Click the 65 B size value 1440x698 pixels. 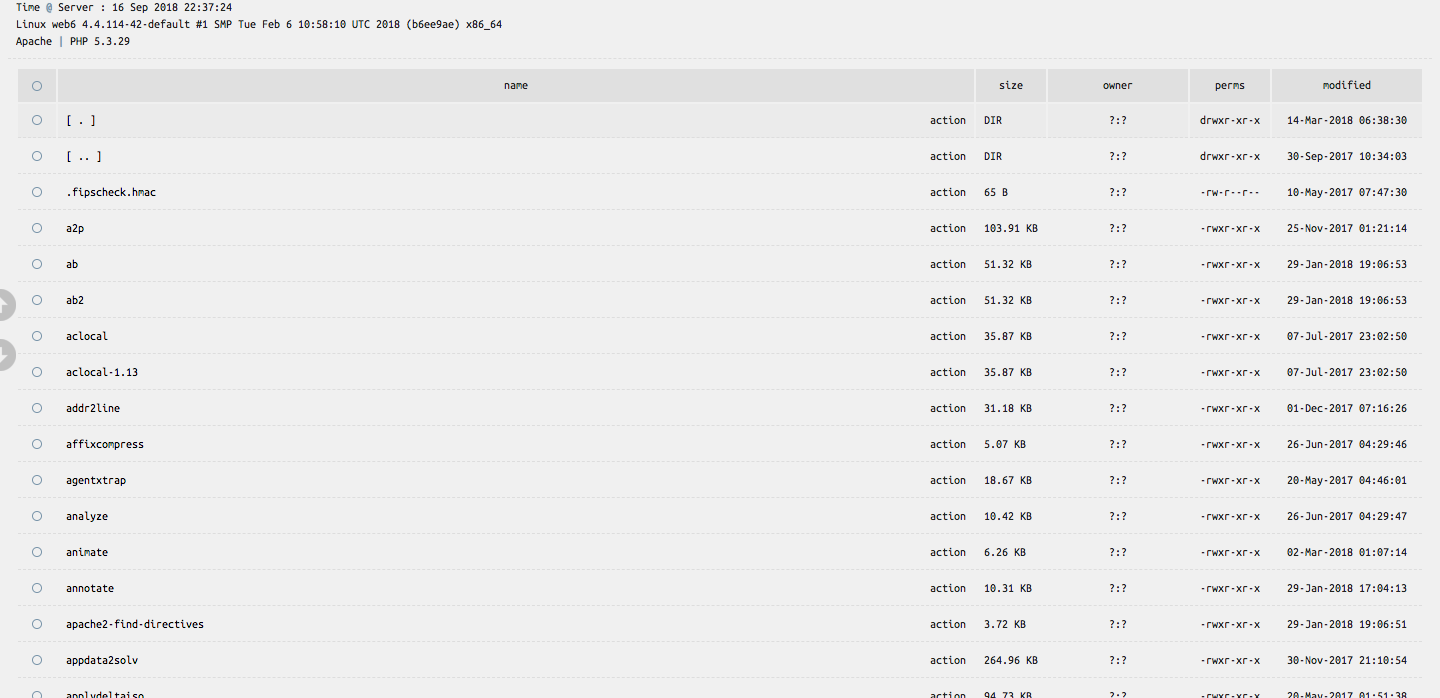996,192
